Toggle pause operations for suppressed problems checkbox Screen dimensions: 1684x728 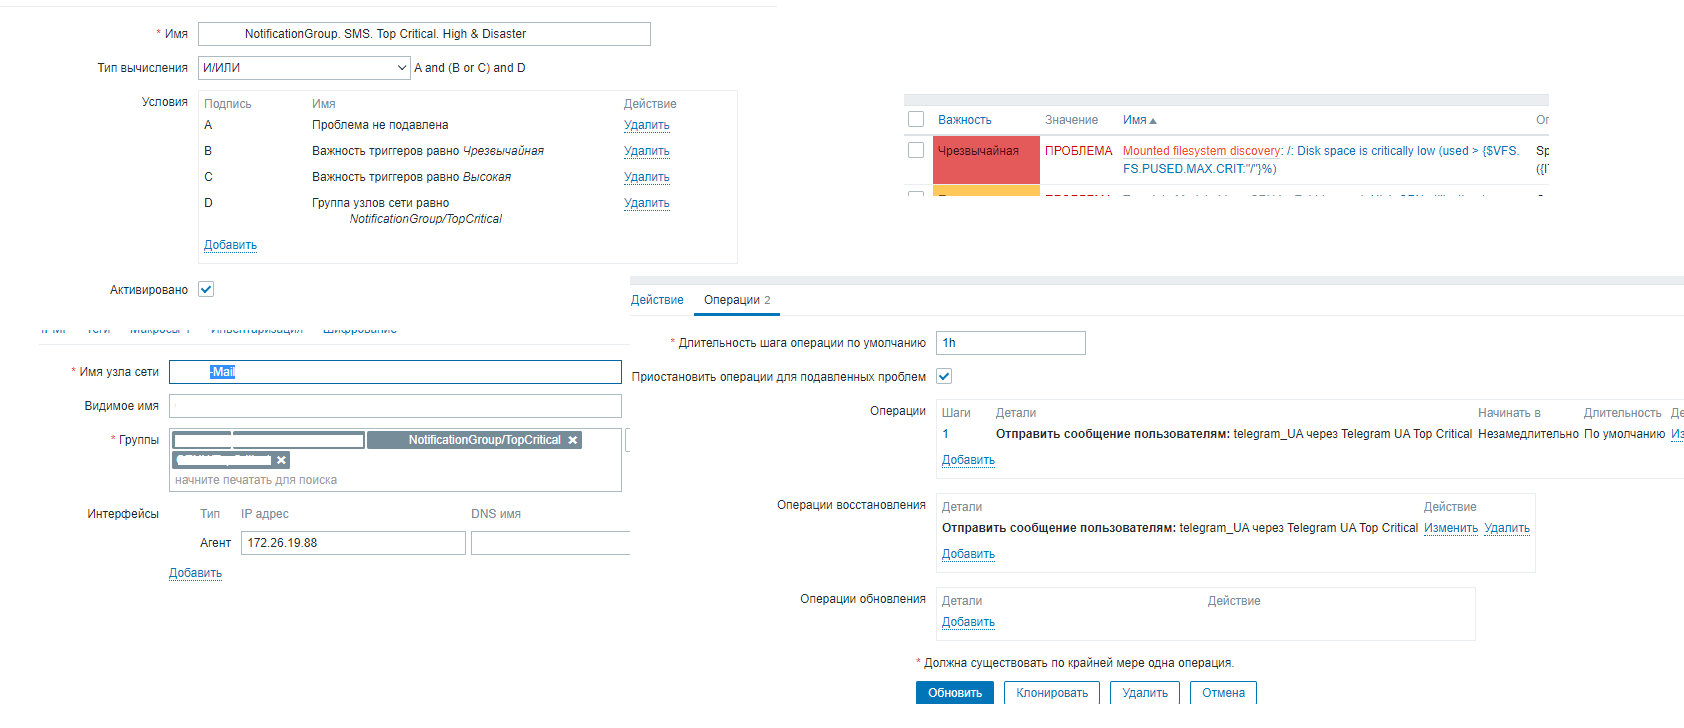944,376
